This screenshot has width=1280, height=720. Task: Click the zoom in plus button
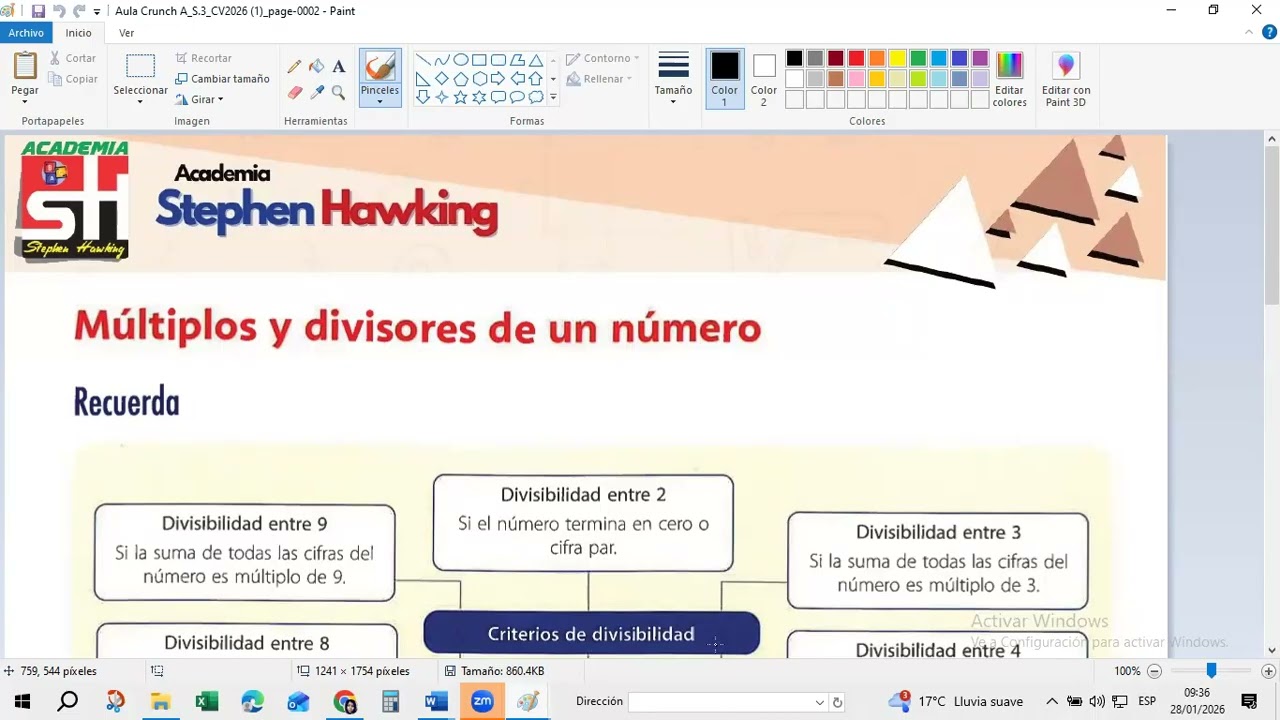[1269, 671]
